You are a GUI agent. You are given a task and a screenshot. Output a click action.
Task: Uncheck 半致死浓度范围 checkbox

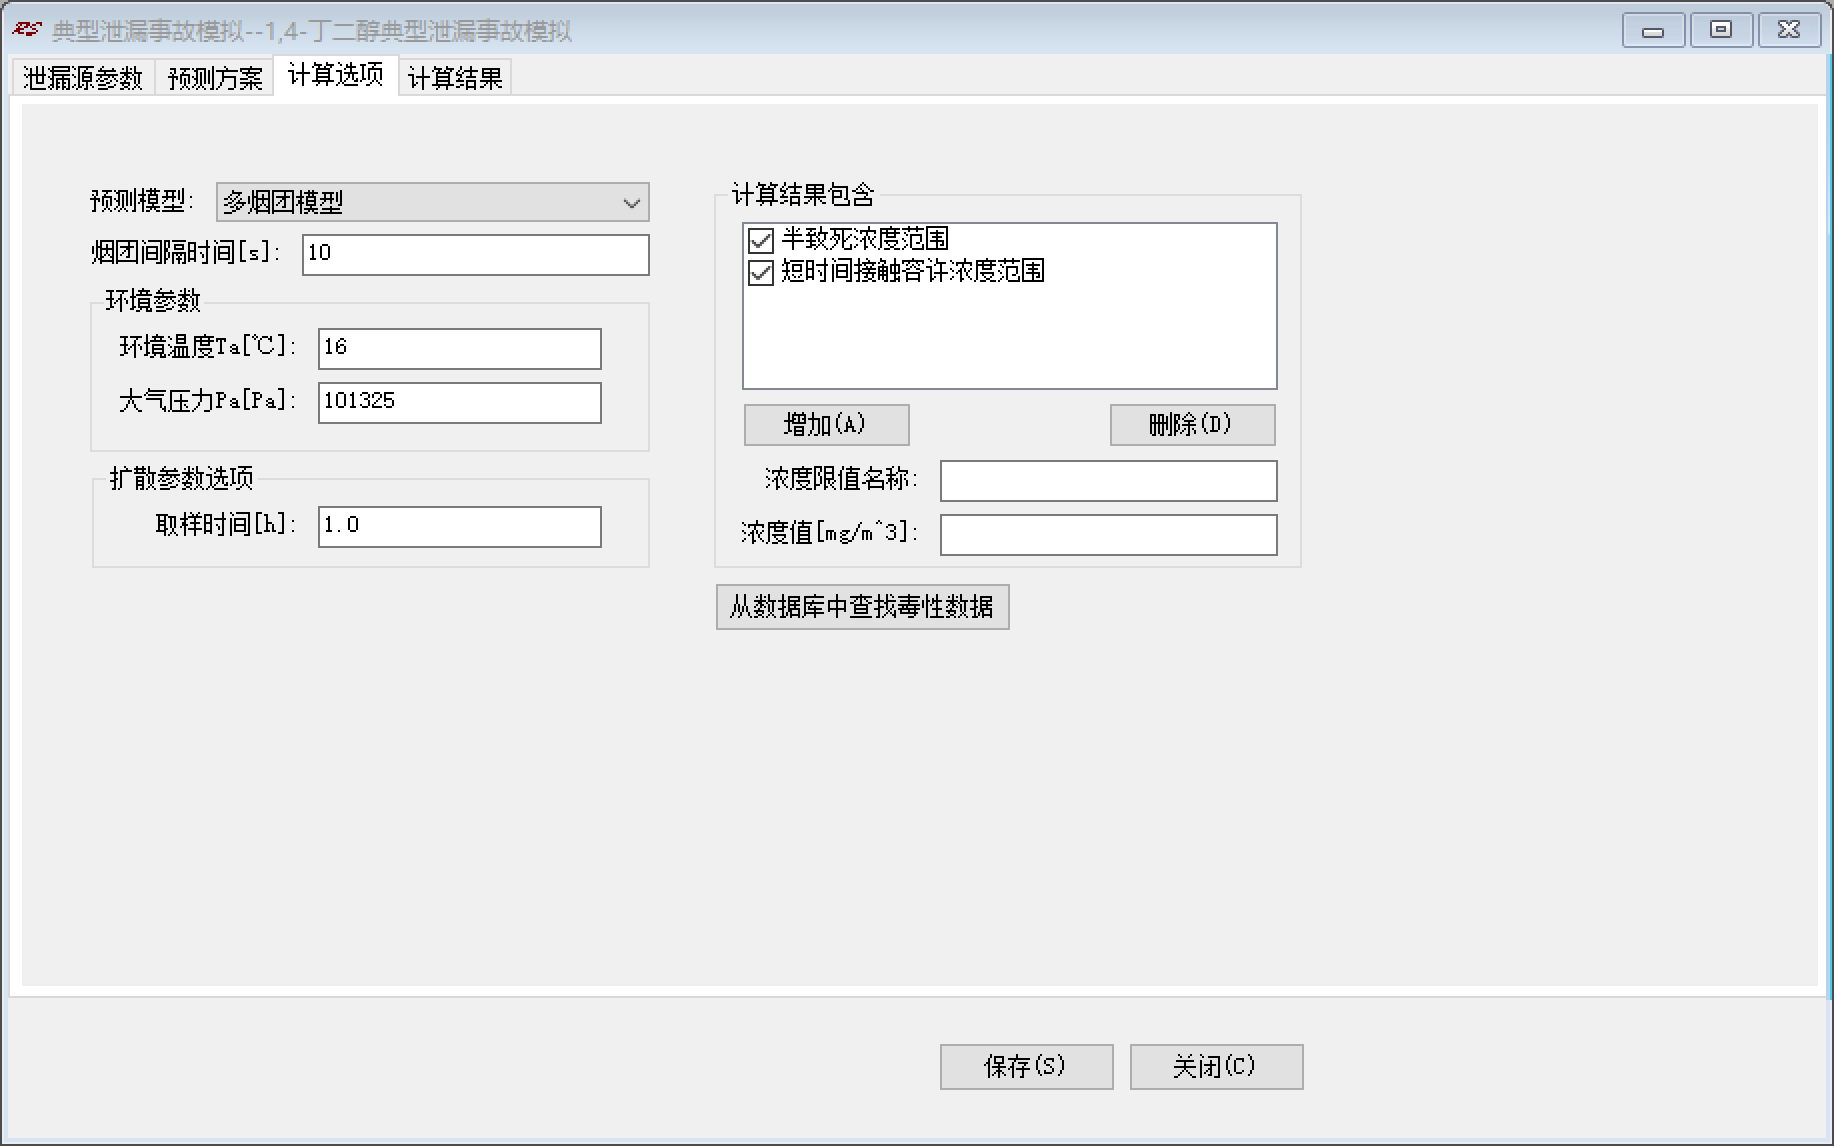(761, 240)
